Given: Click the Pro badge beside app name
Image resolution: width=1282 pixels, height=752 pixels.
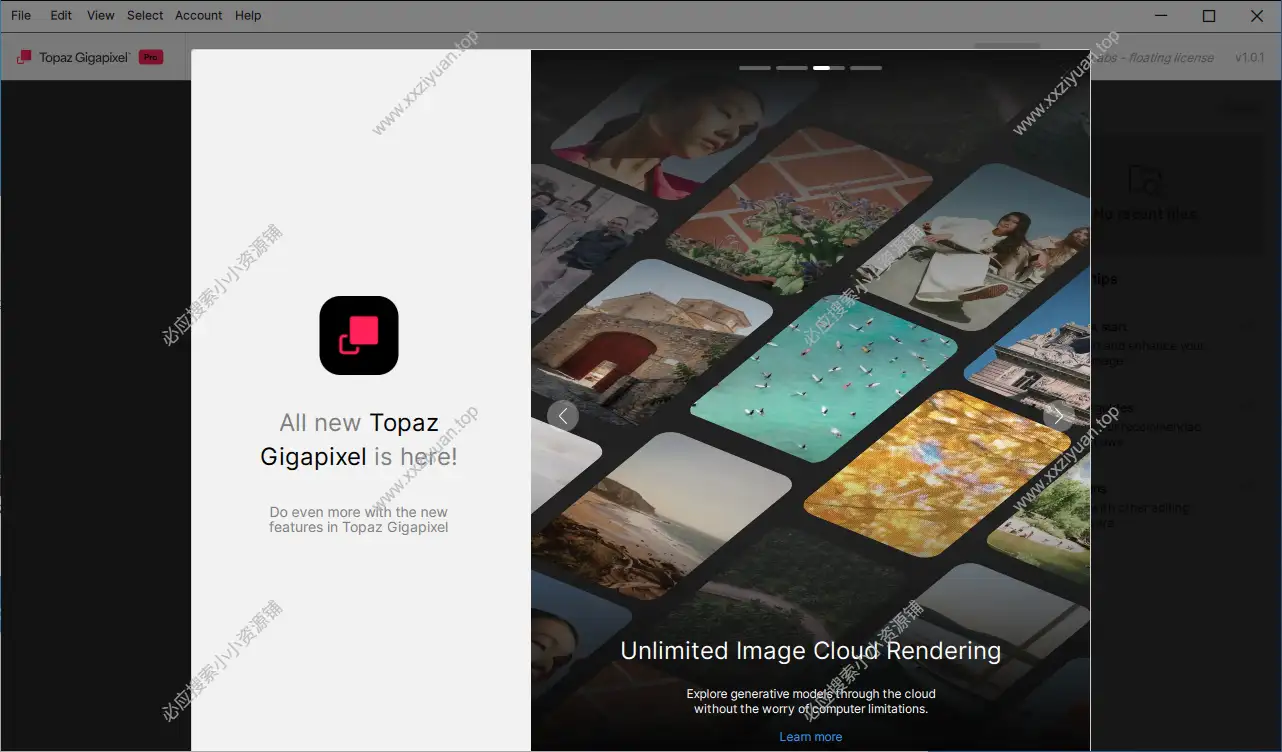Looking at the screenshot, I should pyautogui.click(x=151, y=58).
